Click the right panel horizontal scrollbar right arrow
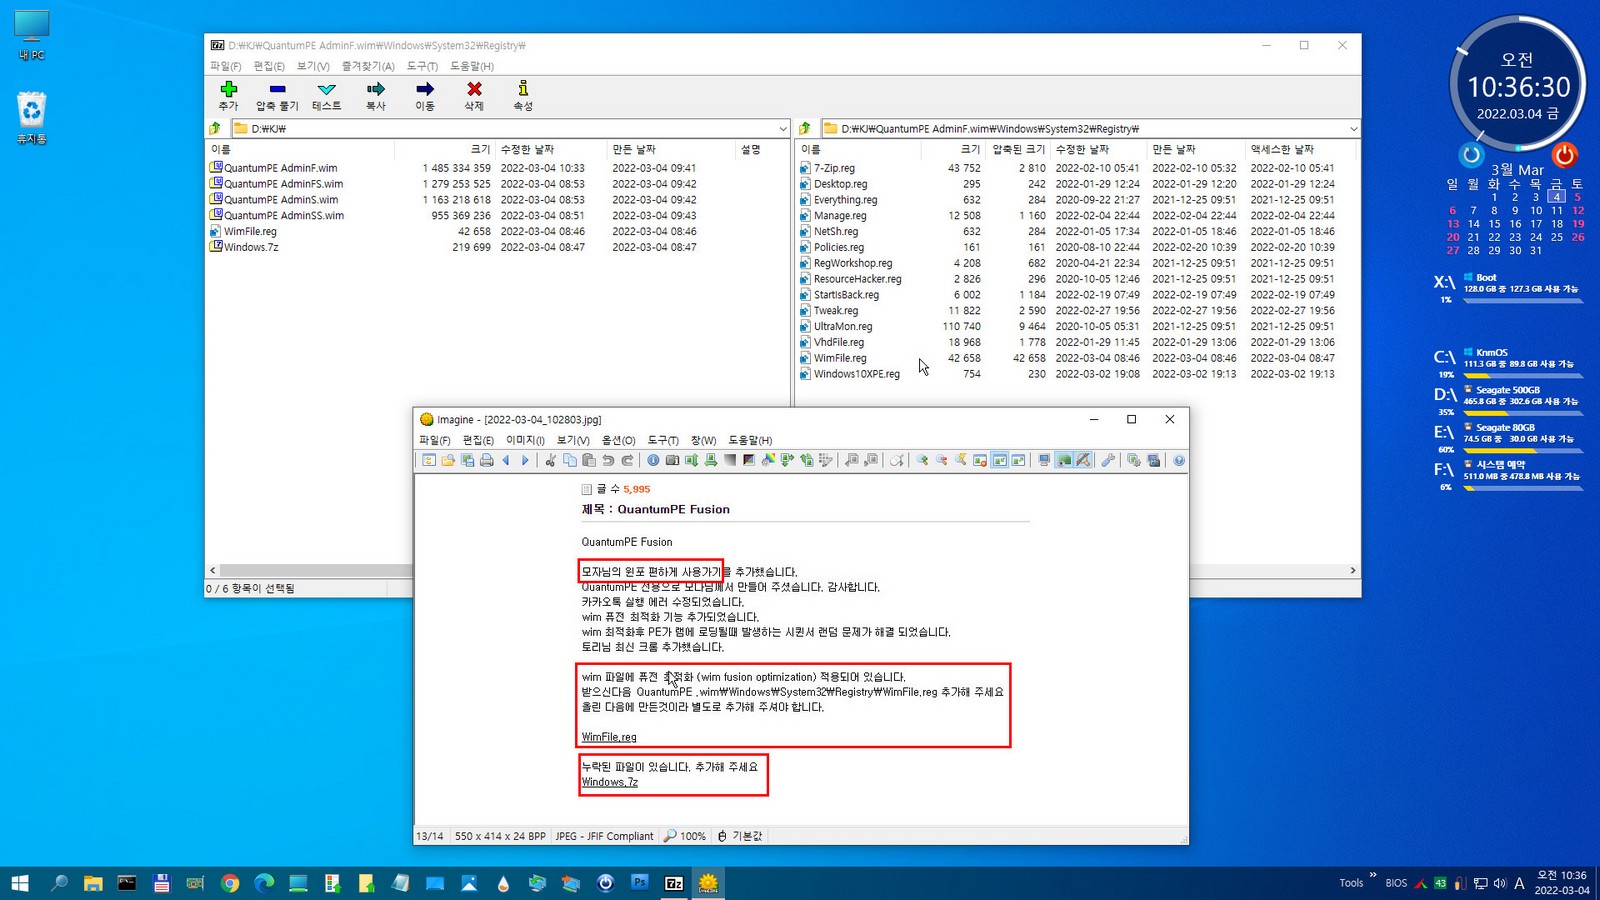Image resolution: width=1600 pixels, height=900 pixels. click(x=1353, y=570)
